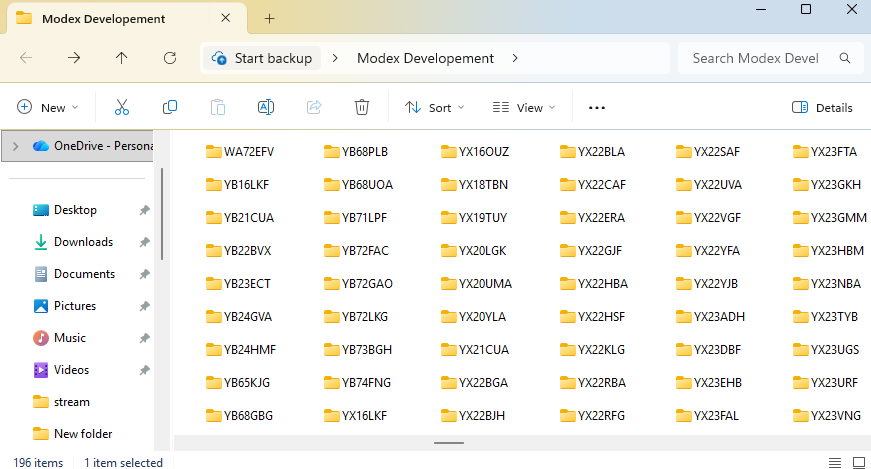Screen dimensions: 871x469
Task: Click the Share icon in toolbar
Action: point(314,107)
